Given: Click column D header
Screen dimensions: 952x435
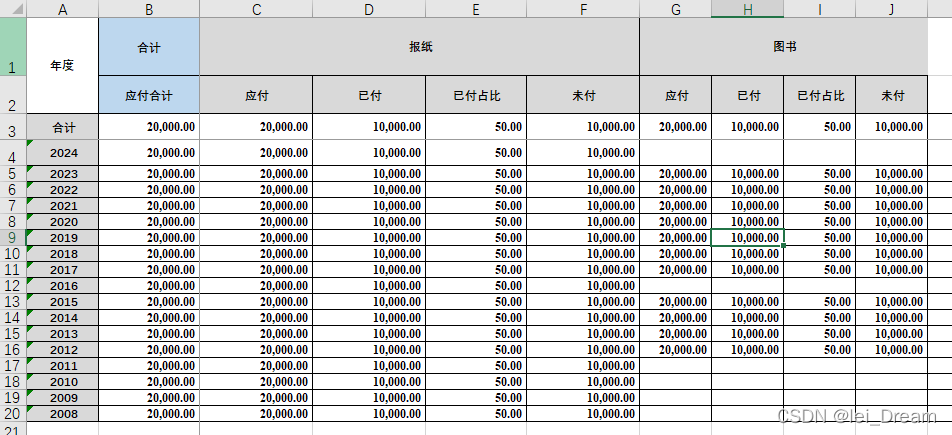Looking at the screenshot, I should (x=369, y=9).
